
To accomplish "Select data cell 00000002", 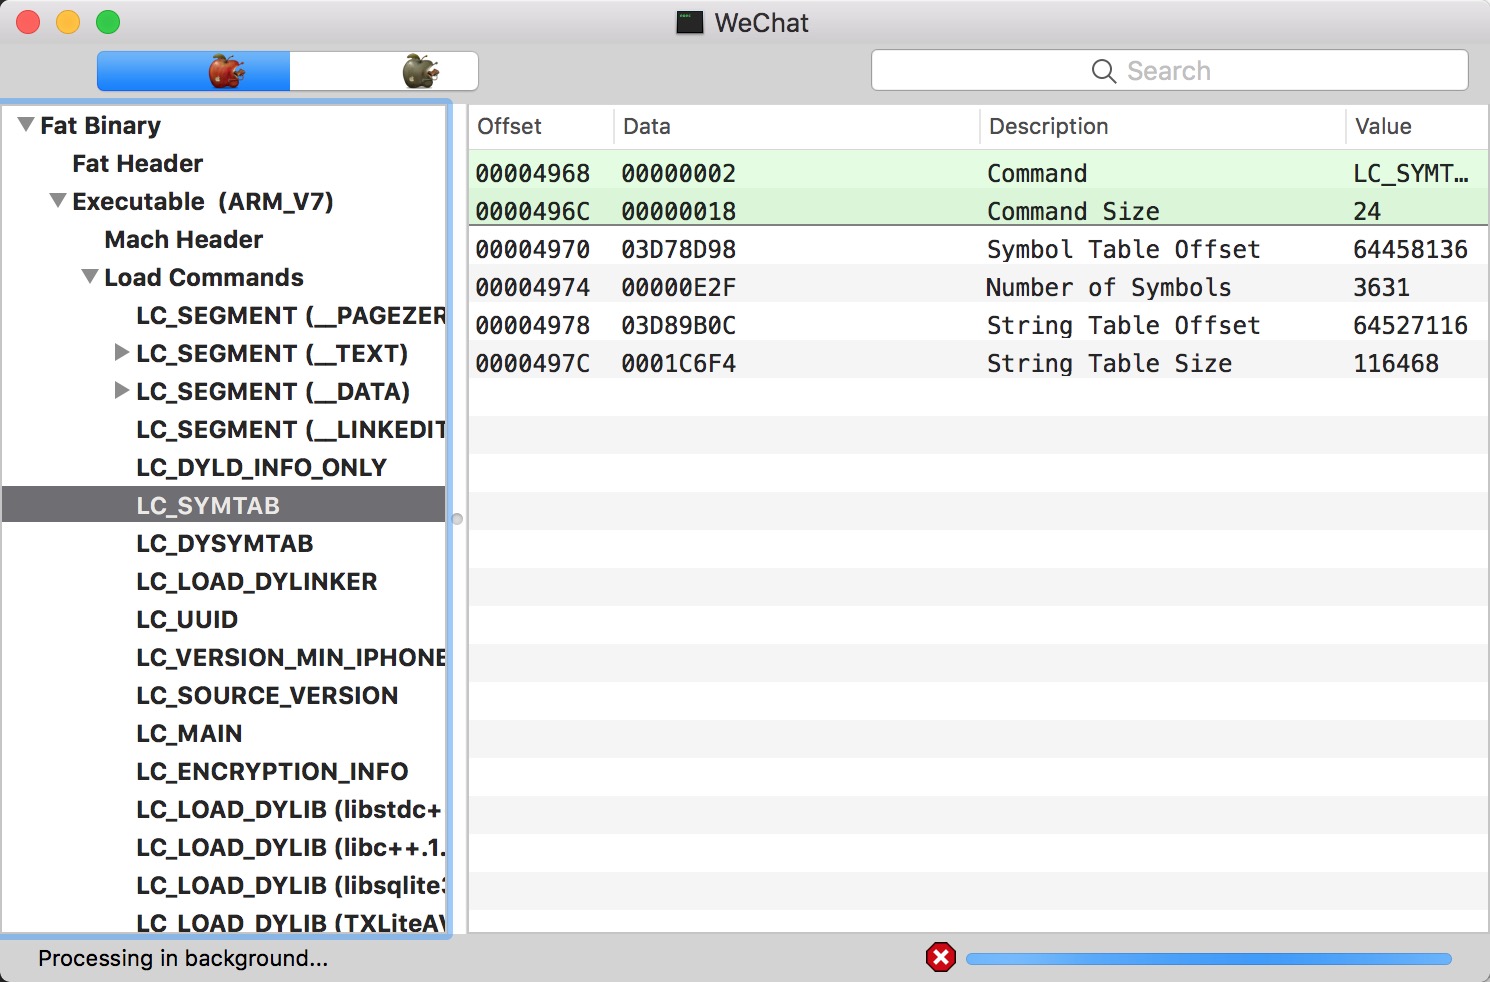I will pos(679,173).
